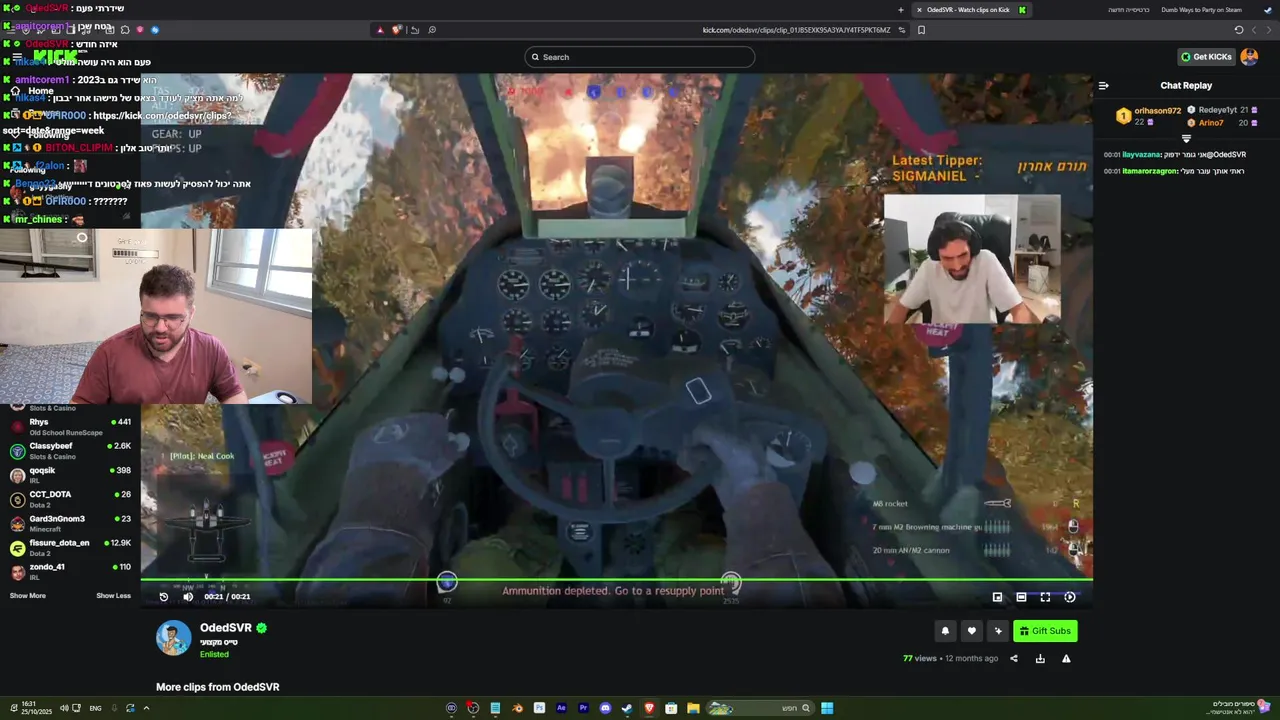Image resolution: width=1280 pixels, height=720 pixels.
Task: Open fissure_dota_en channel in the sidebar
Action: point(70,547)
